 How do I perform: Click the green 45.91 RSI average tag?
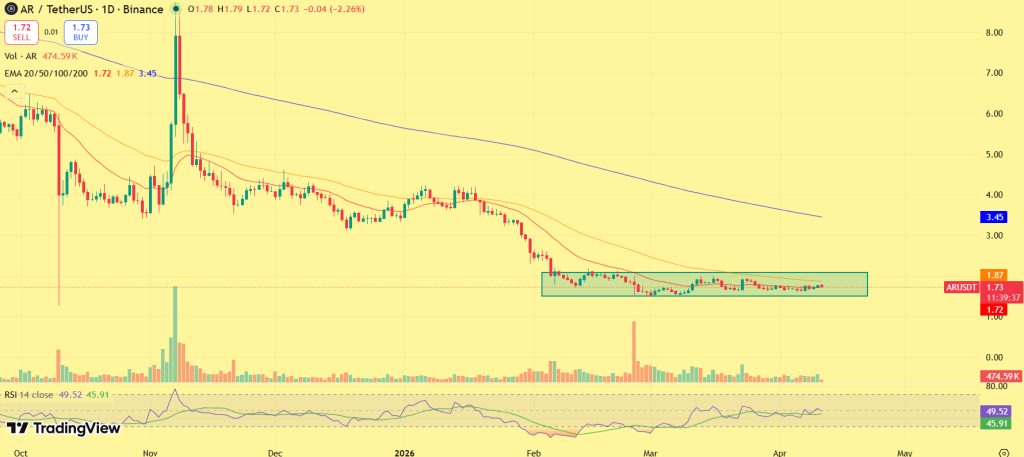(x=994, y=423)
